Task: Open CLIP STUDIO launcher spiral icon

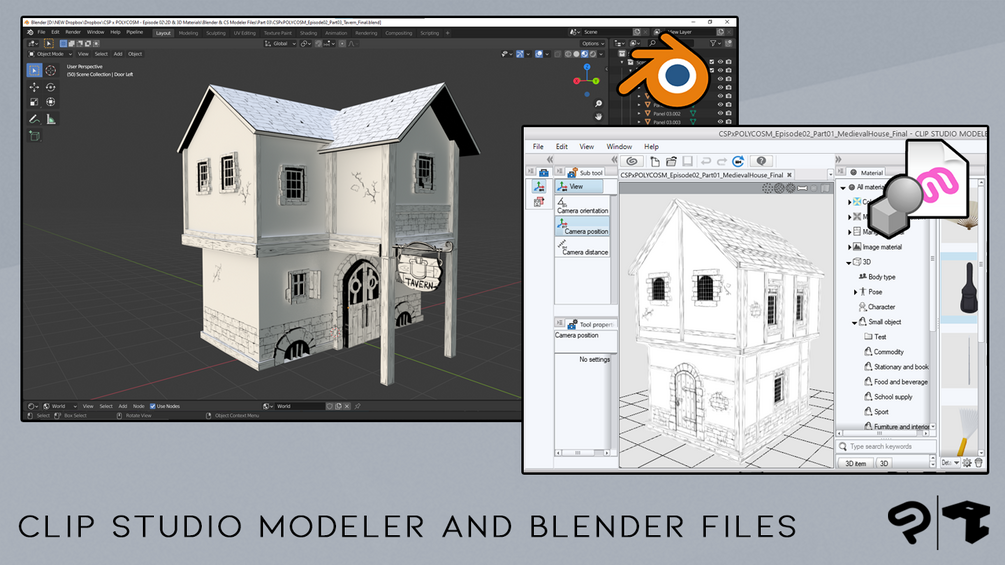Action: pos(632,161)
